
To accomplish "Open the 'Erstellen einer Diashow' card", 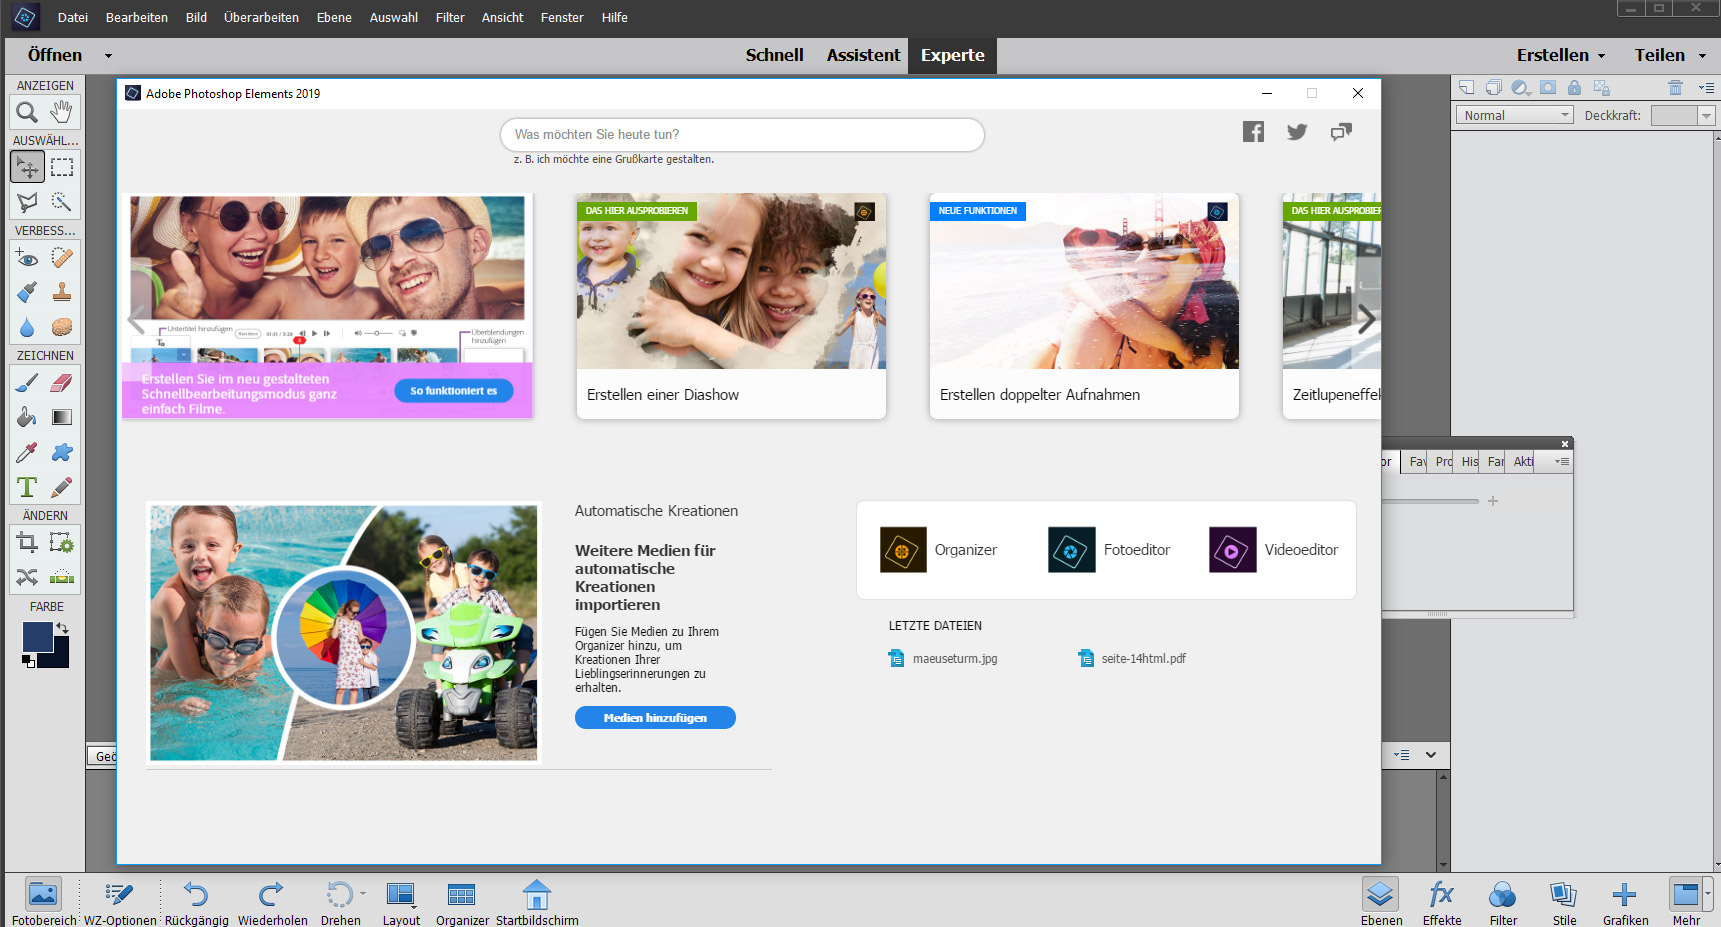I will coord(731,306).
